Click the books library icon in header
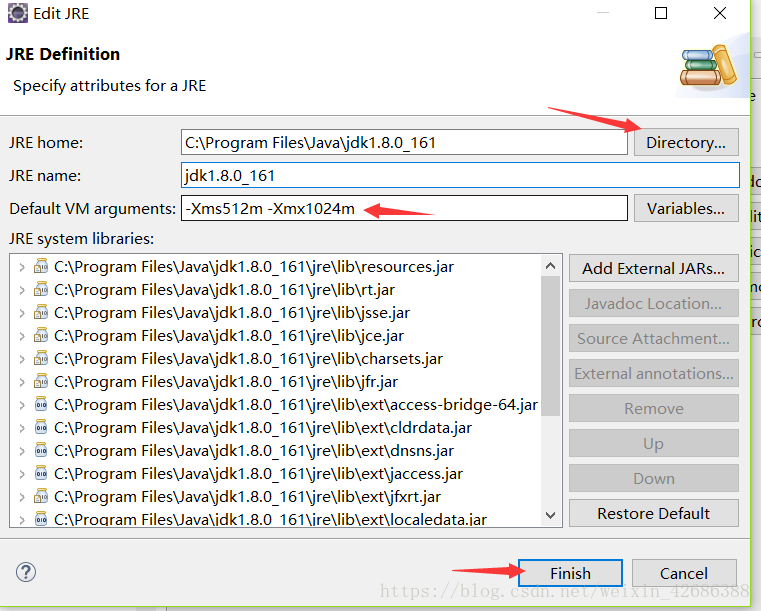Viewport: 761px width, 611px height. point(709,66)
